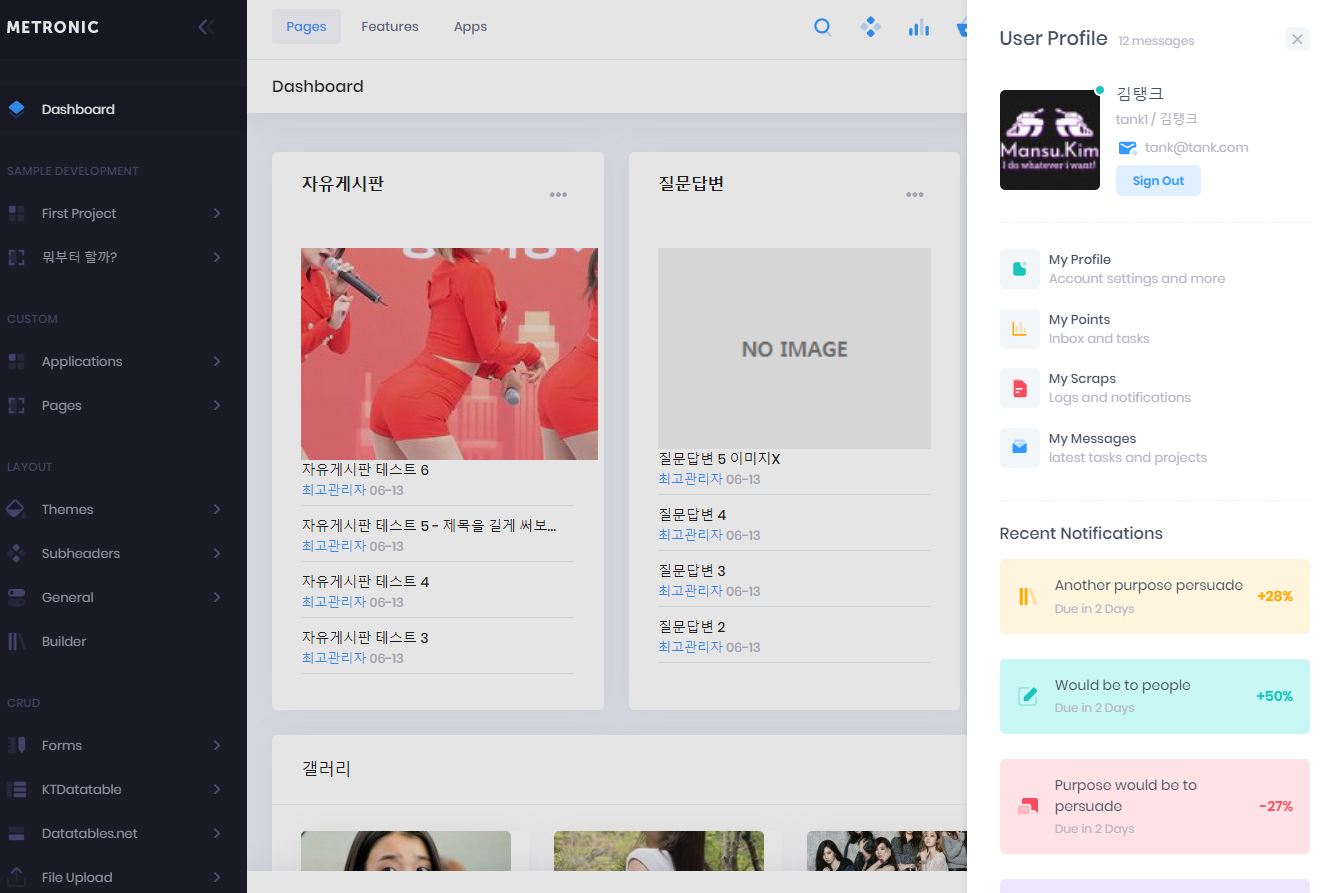
Task: Collapse the sidebar with double-chevron icon
Action: (x=206, y=27)
